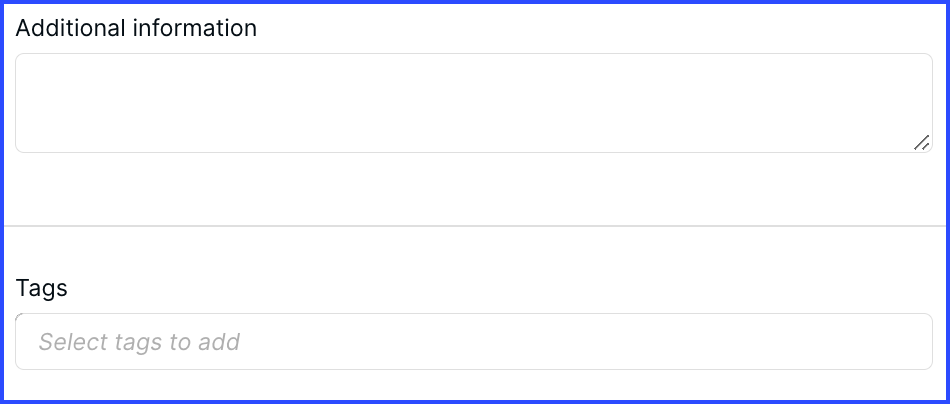This screenshot has height=404, width=950.
Task: Click blank space below the information textarea
Action: (x=474, y=188)
